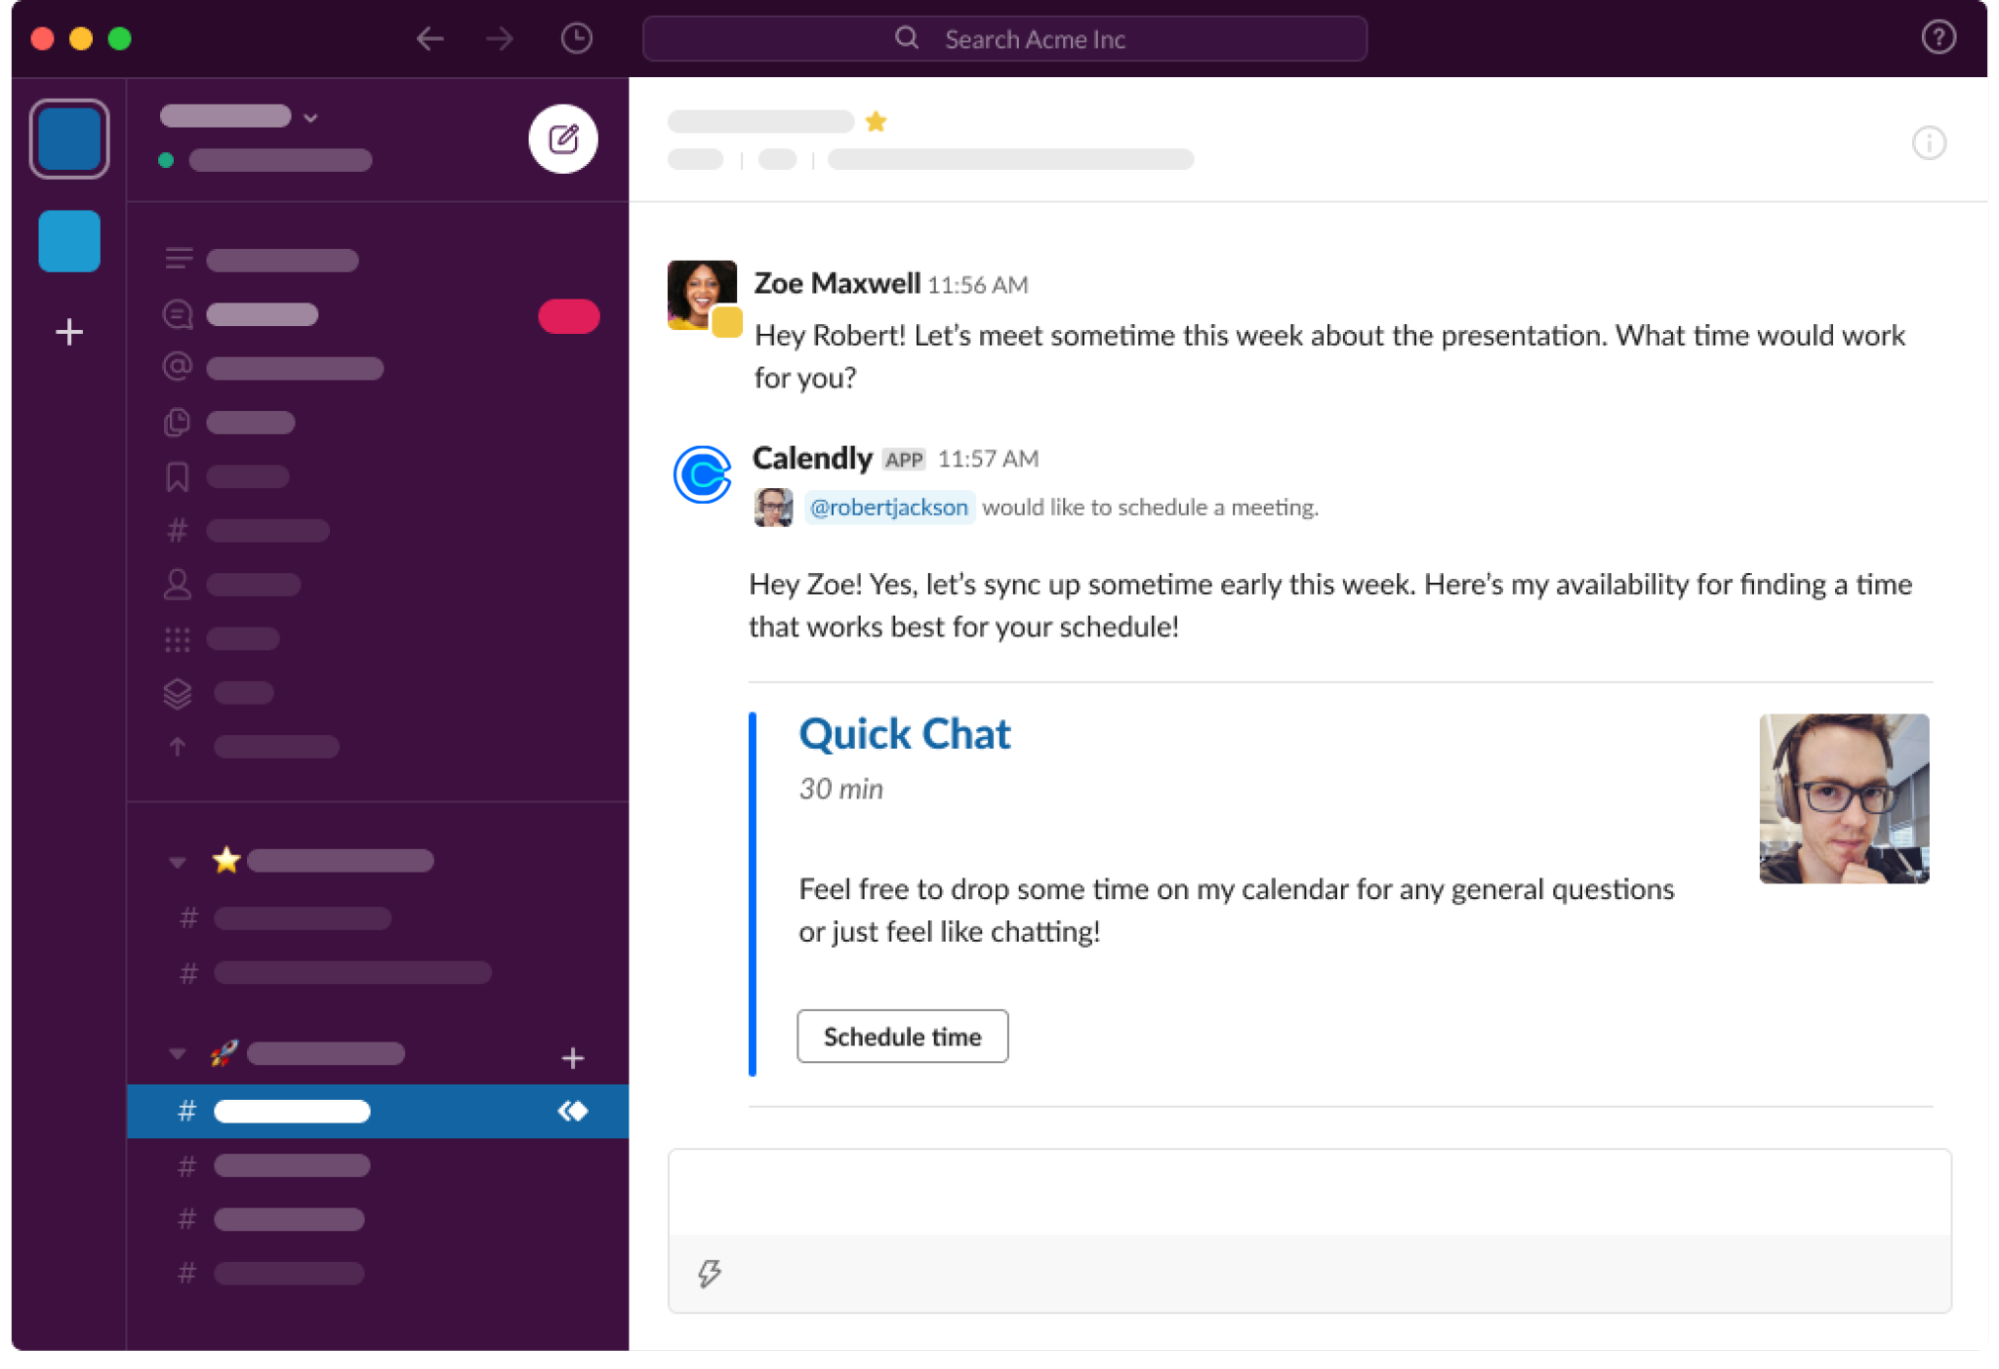
Task: Click the Zoe Maxwell sender name
Action: (x=836, y=284)
